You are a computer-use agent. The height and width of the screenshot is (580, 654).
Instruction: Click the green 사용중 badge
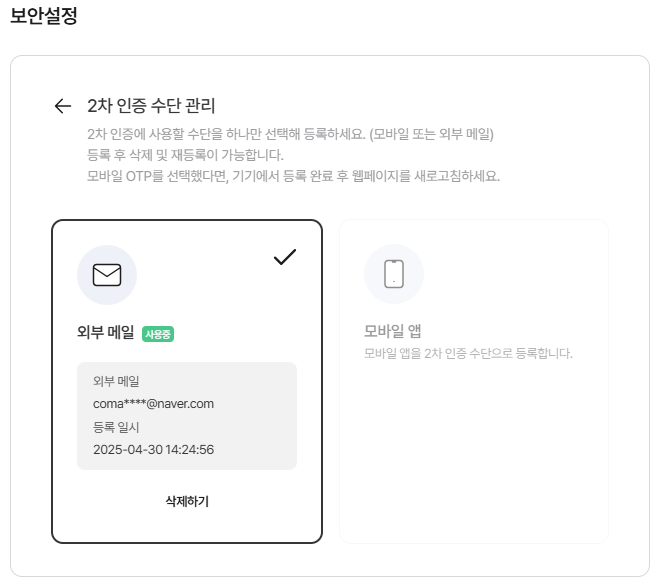pos(158,334)
